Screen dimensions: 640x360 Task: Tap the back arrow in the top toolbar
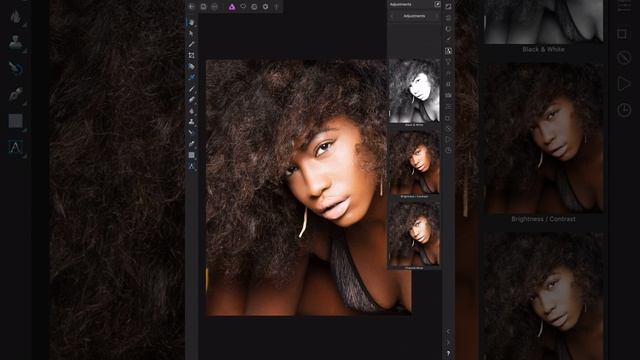(192, 7)
